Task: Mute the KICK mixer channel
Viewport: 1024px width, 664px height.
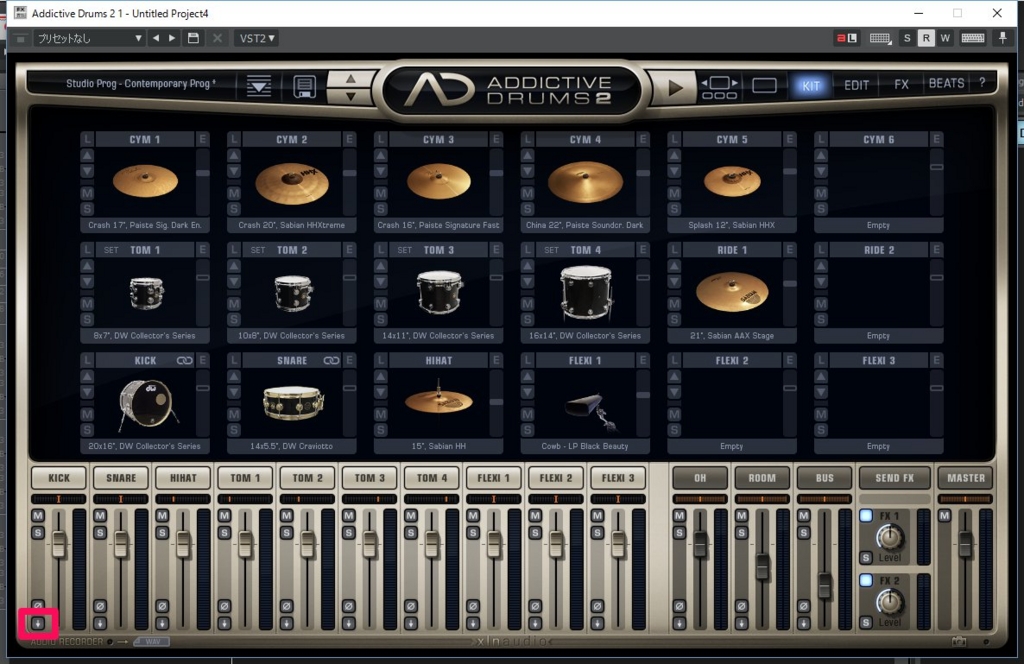Action: click(38, 516)
